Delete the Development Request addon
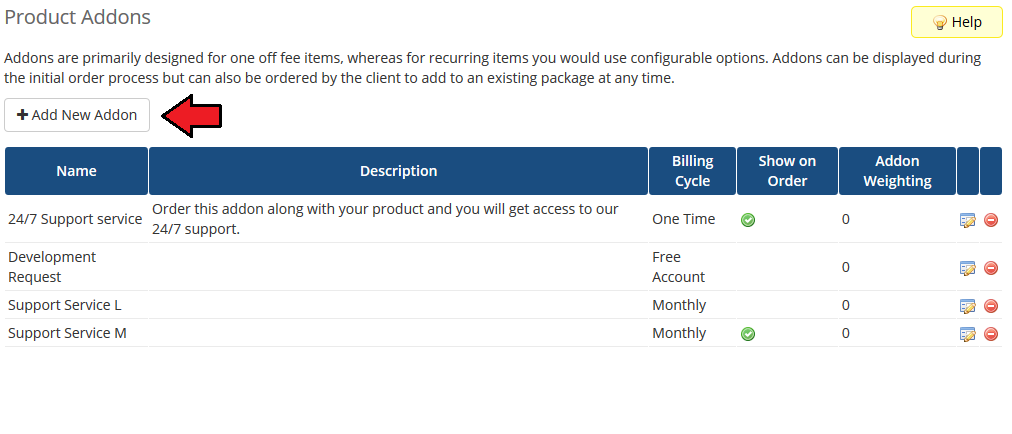This screenshot has width=1012, height=434. click(x=991, y=268)
